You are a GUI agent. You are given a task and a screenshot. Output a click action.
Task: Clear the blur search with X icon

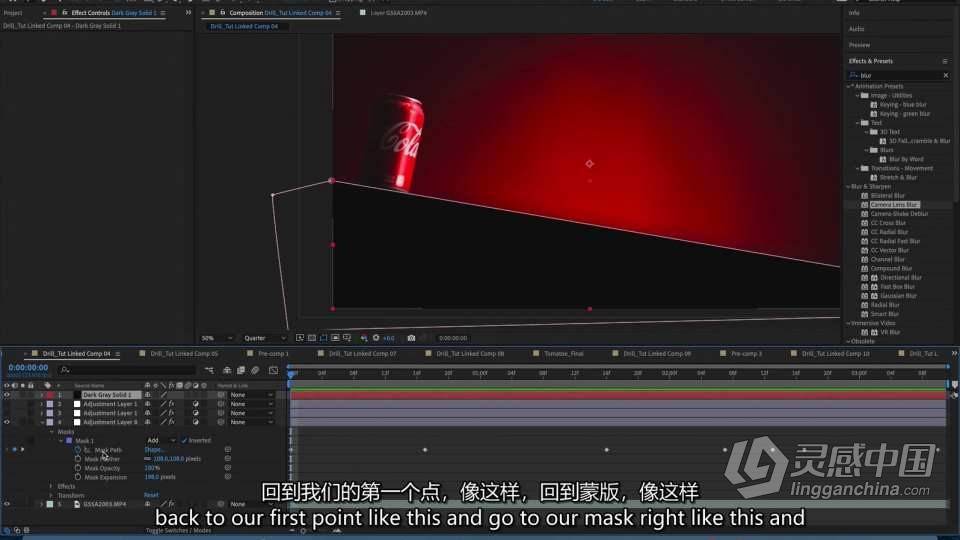point(946,75)
